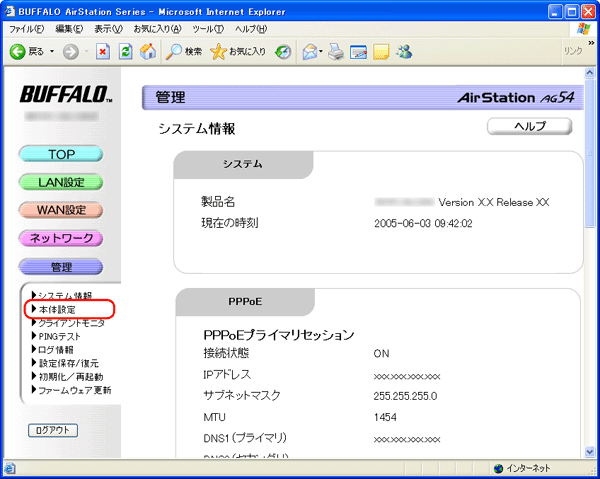Open the Search (検索) toolbar button
The height and width of the screenshot is (479, 600).
[x=184, y=51]
